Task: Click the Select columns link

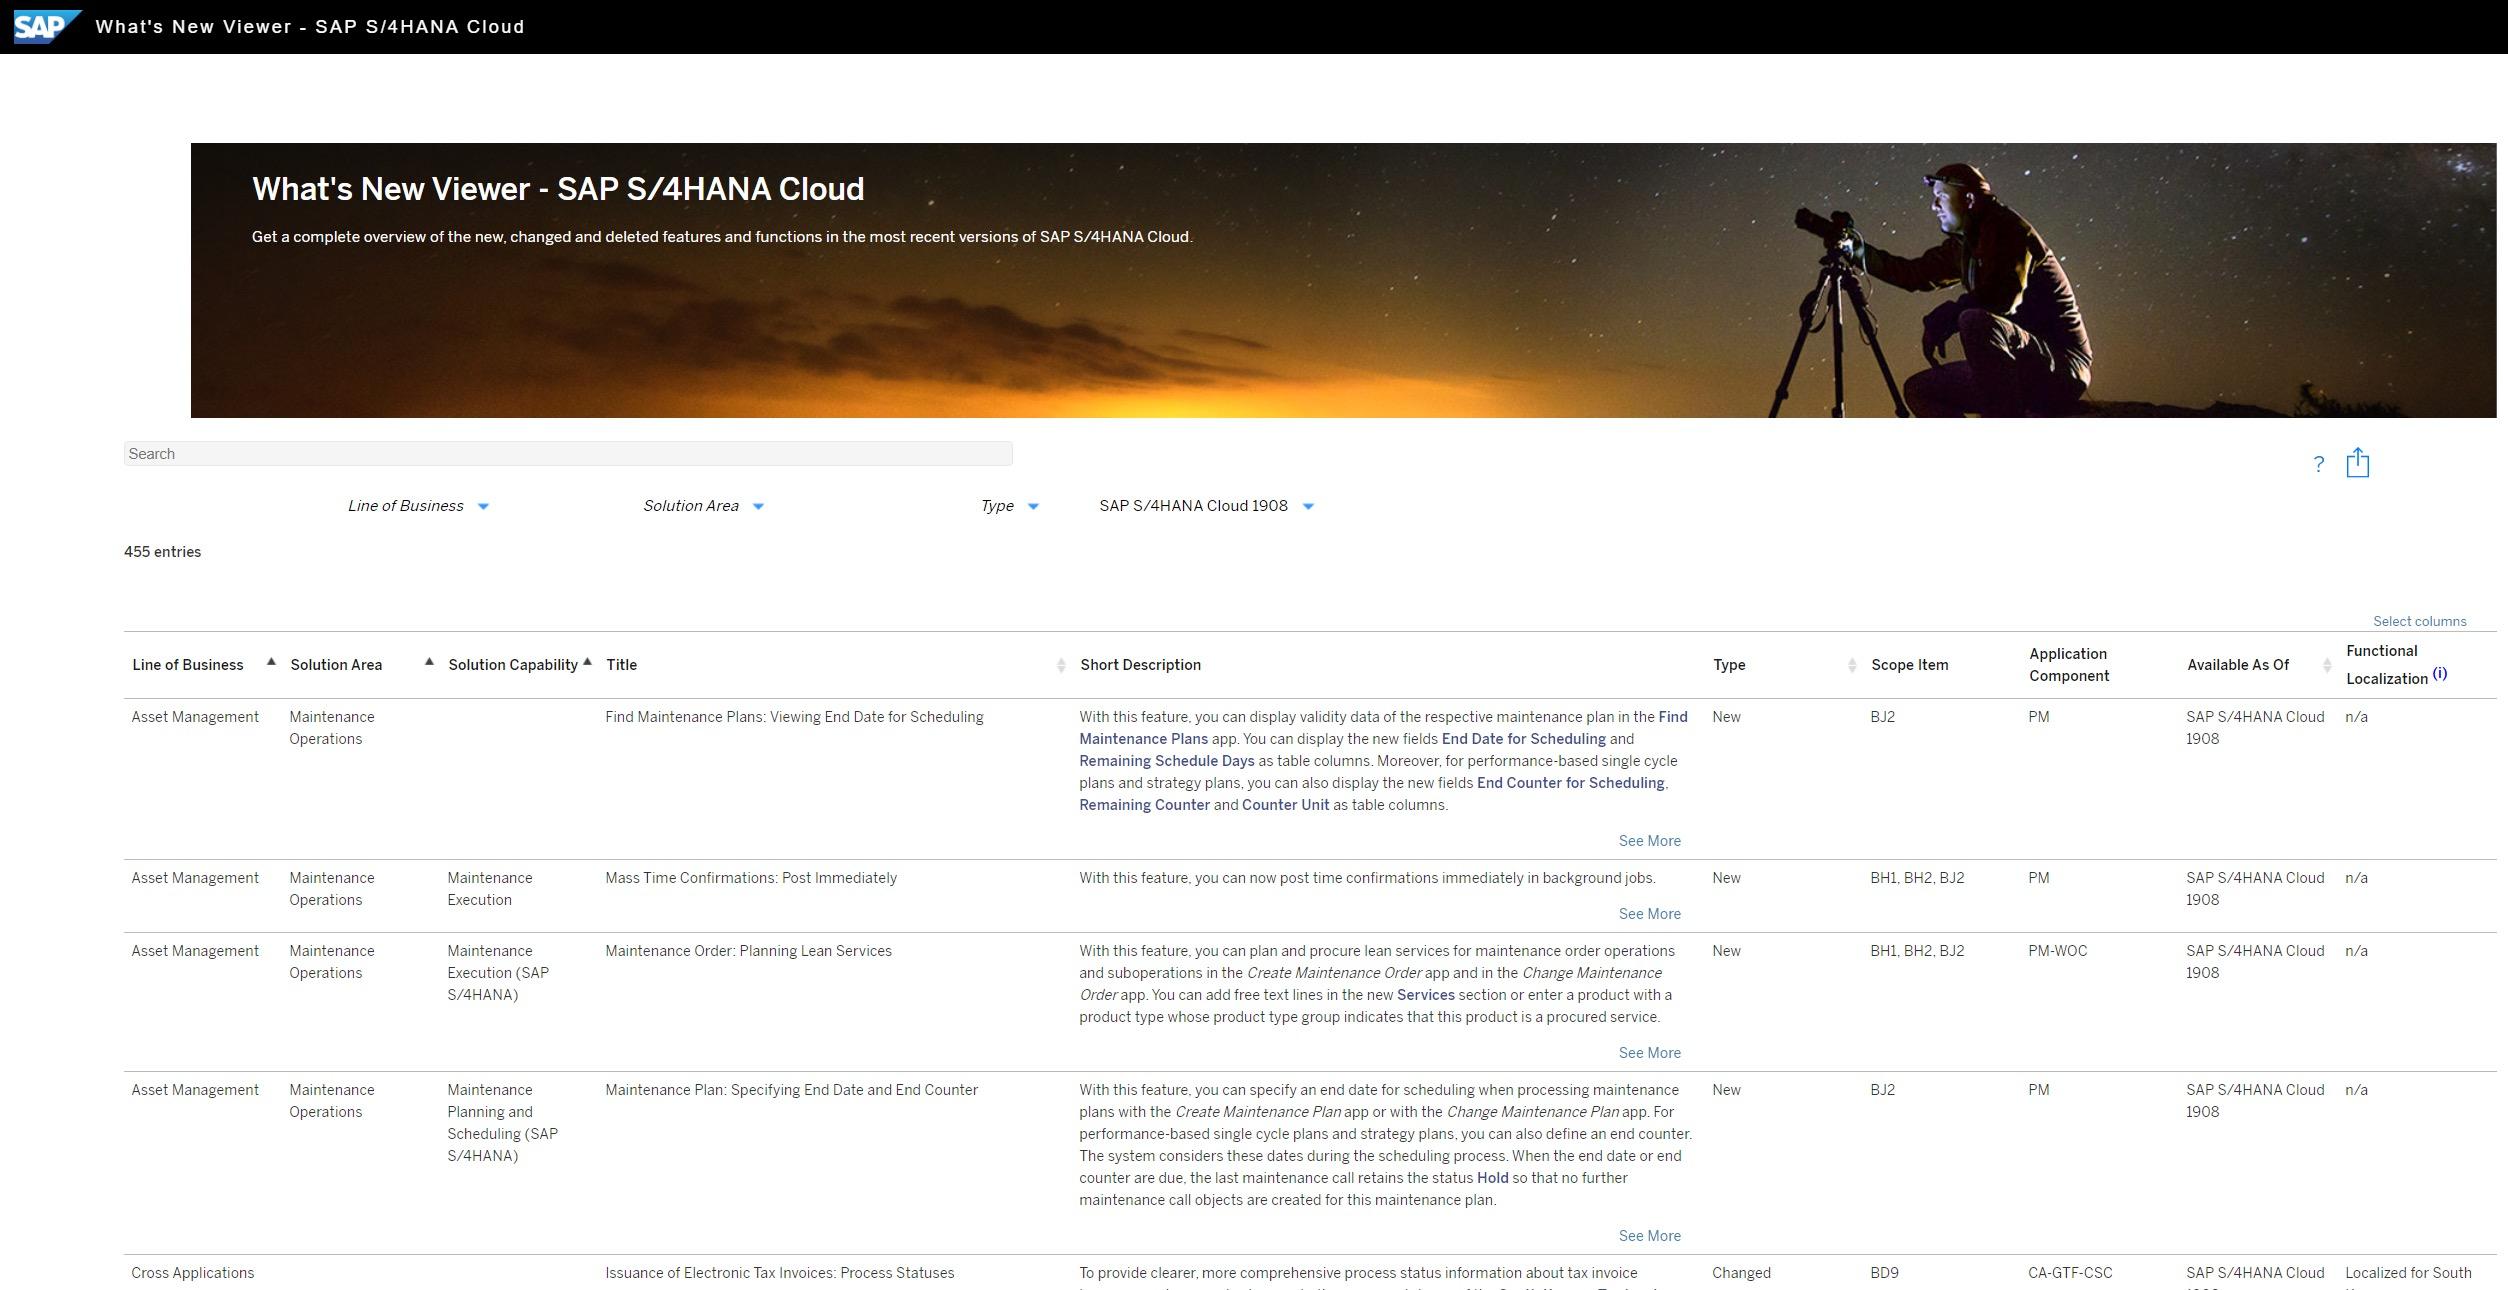Action: point(2419,621)
